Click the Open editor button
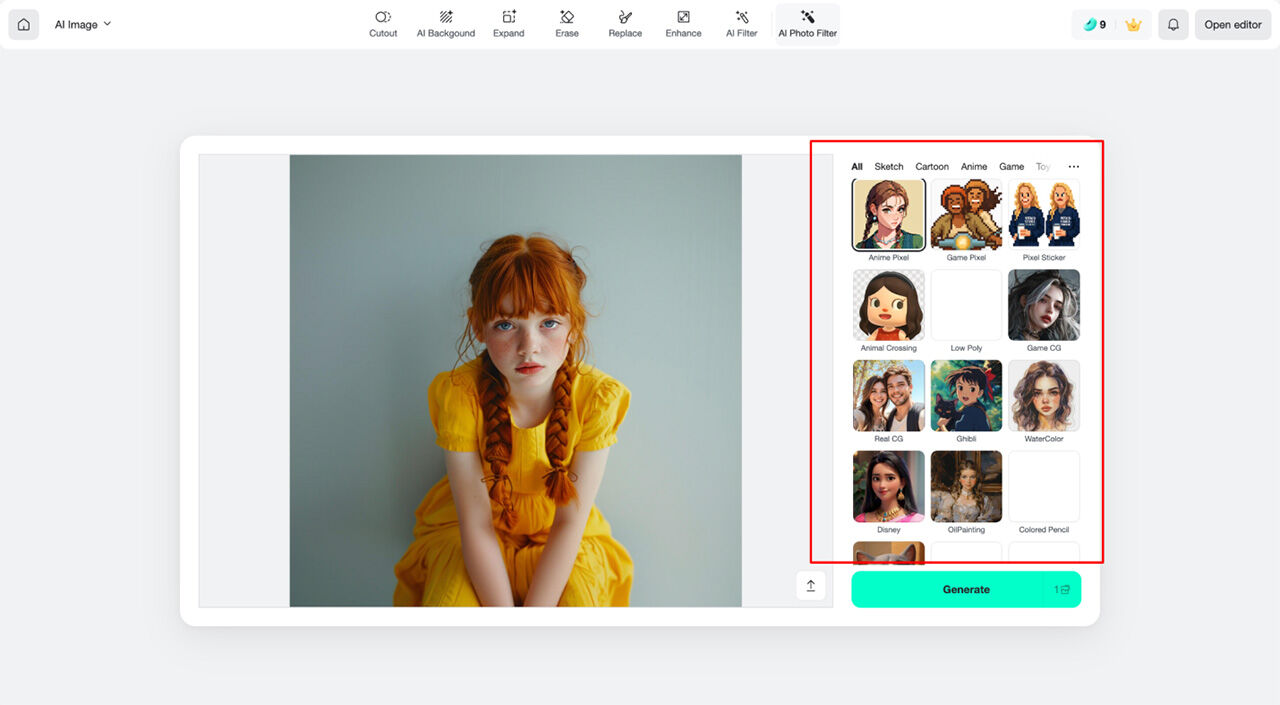 (x=1233, y=24)
